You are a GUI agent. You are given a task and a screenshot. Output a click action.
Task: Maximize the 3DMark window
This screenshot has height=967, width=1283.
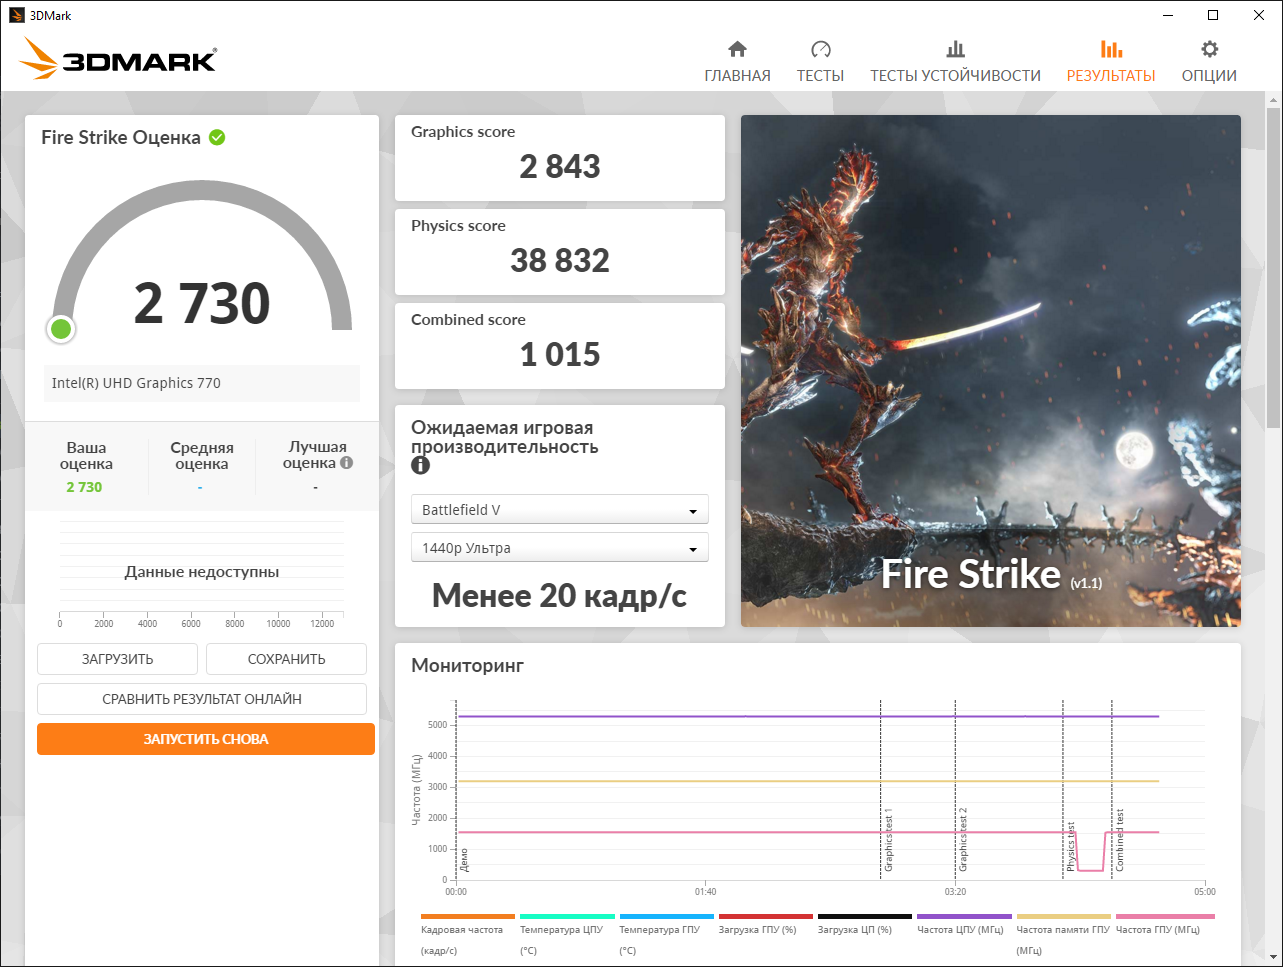click(x=1213, y=15)
